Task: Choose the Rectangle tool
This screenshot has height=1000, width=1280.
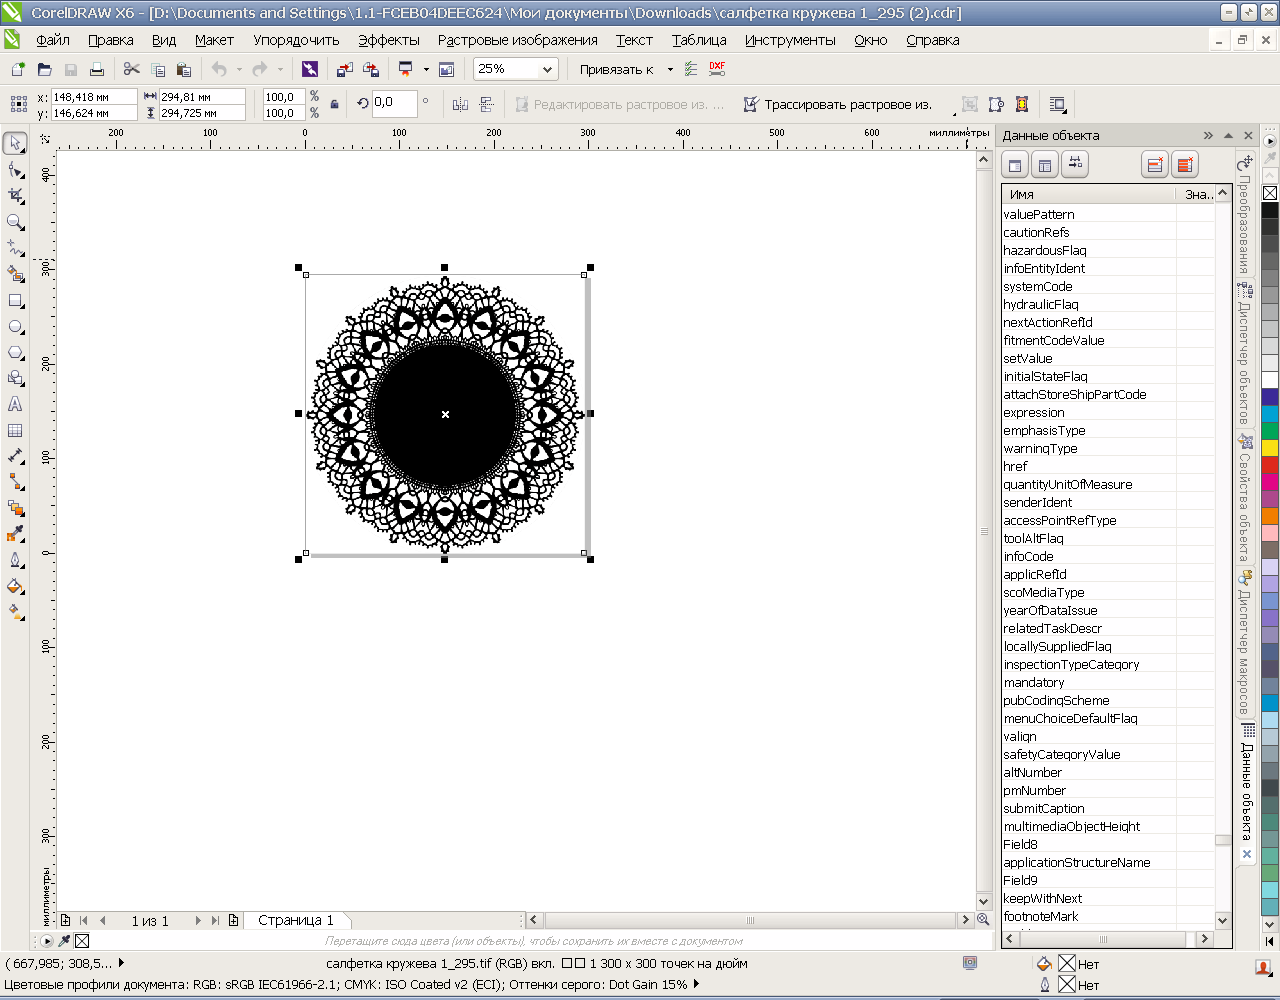Action: coord(16,300)
